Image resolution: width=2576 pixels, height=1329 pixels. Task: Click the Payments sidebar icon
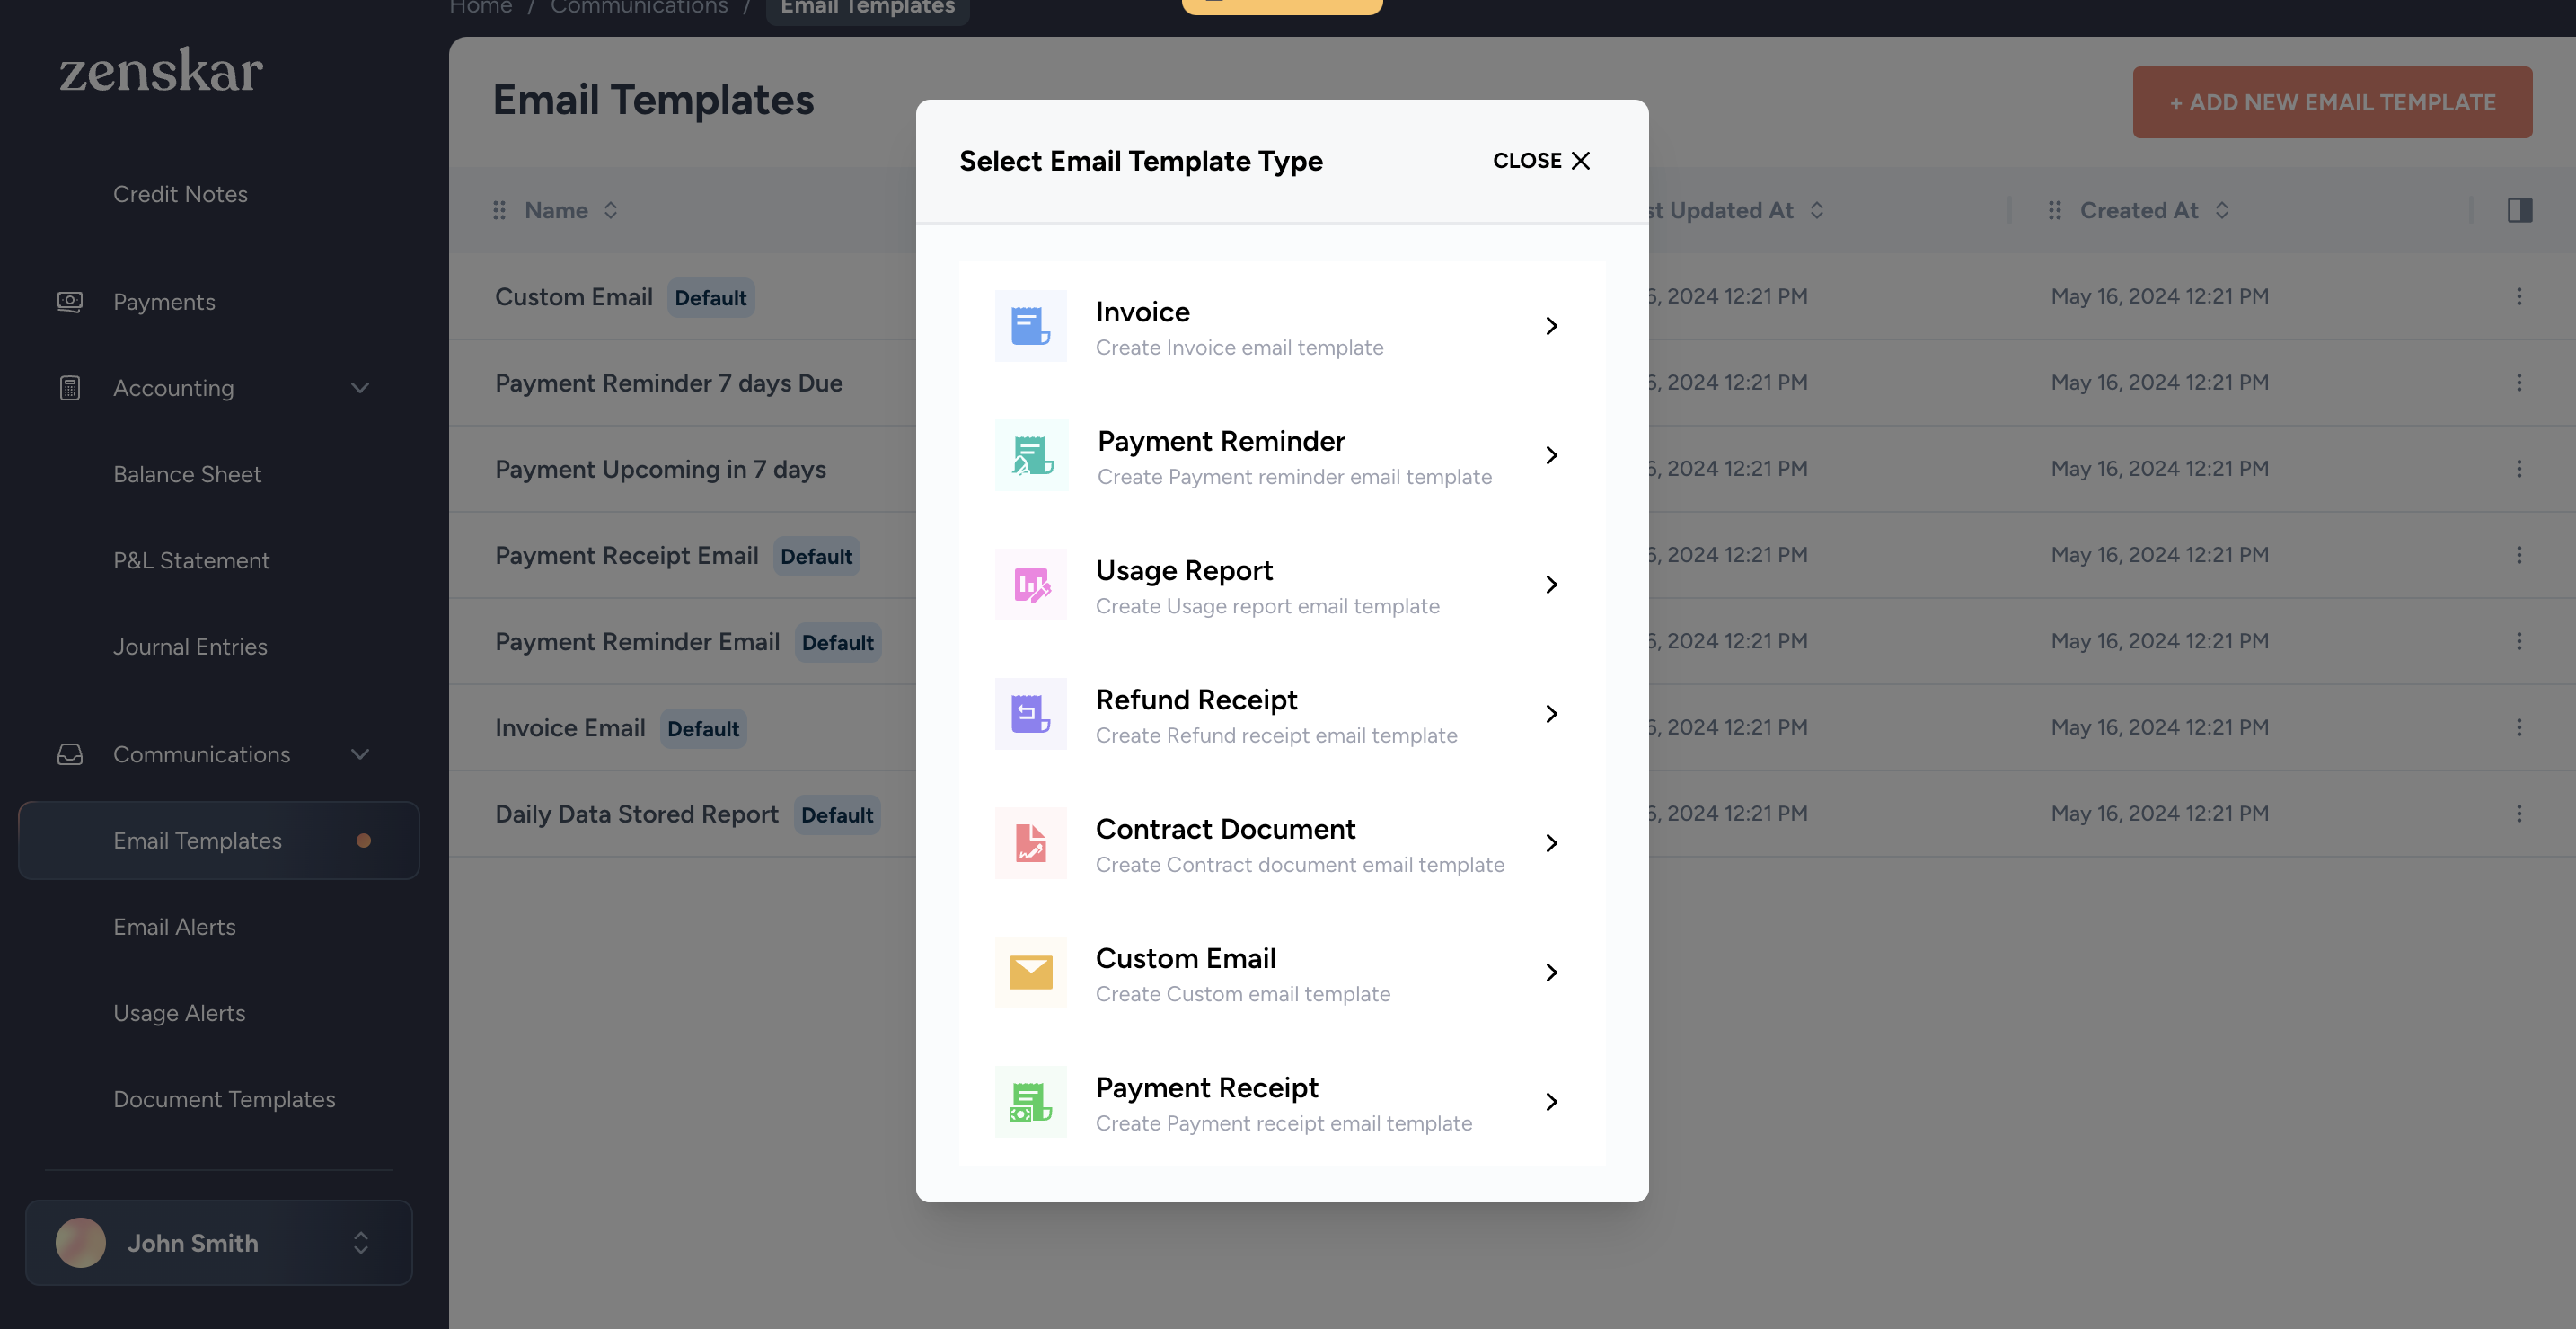70,301
